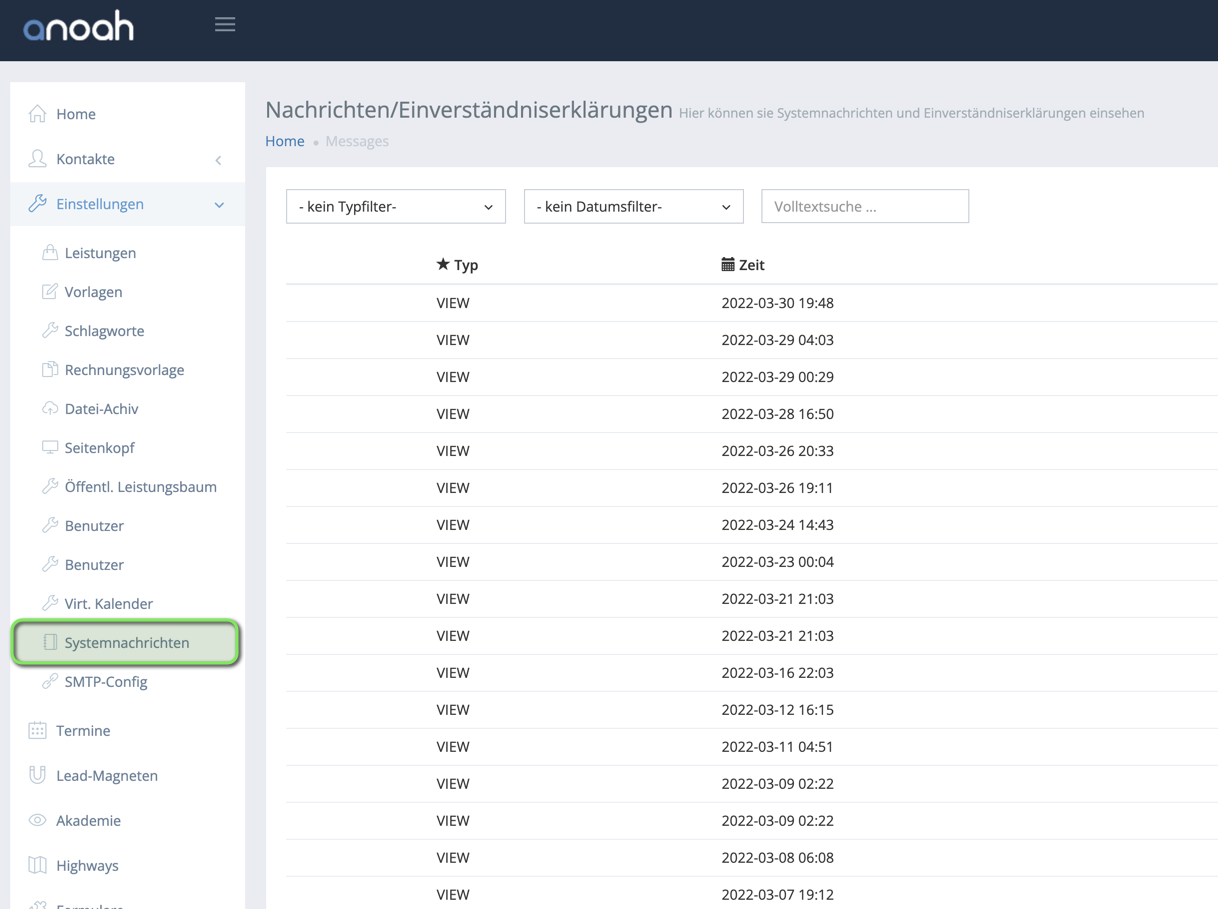This screenshot has width=1218, height=909.
Task: Click the Datei-Achiv cloud icon
Action: 50,409
